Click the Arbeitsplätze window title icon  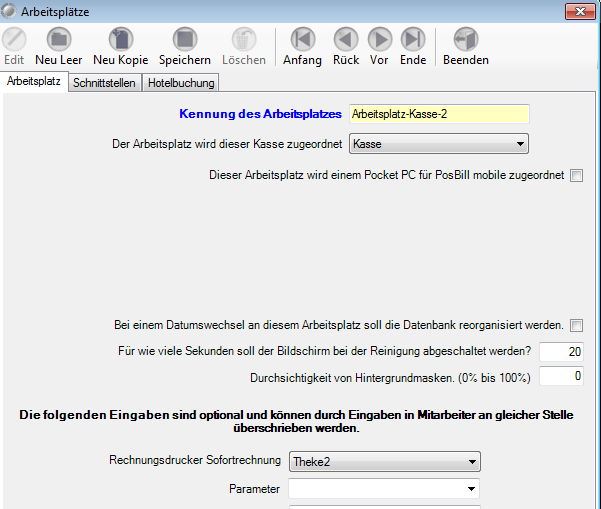click(8, 11)
